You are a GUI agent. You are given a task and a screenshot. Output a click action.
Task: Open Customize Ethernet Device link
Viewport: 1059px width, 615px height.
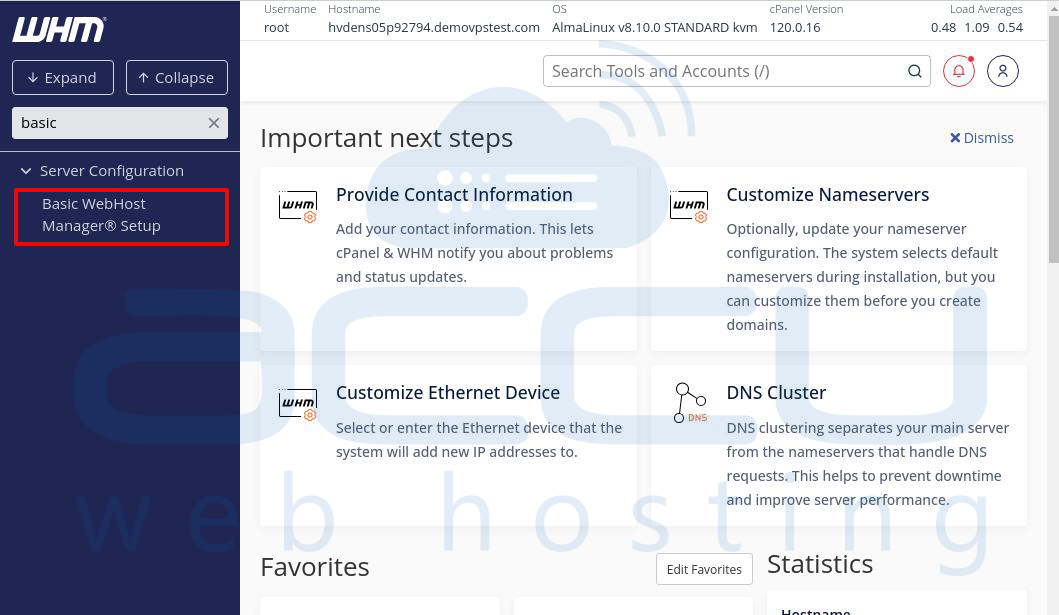click(448, 392)
